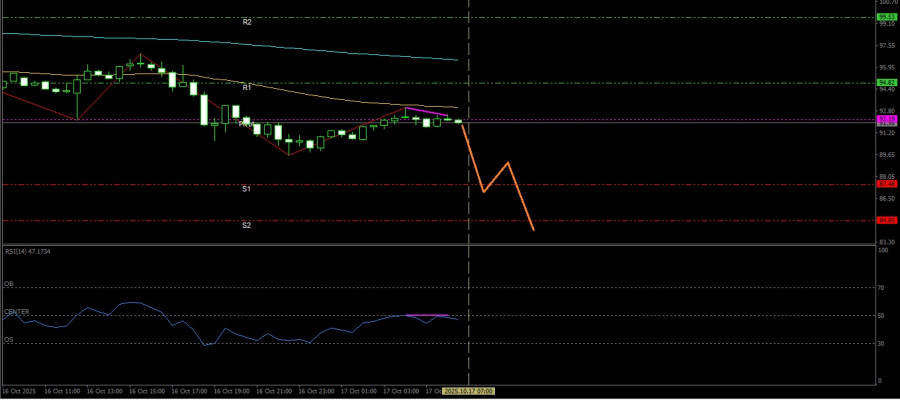Select the lower red 84.85 price tag
The width and height of the screenshot is (900, 400).
885,220
